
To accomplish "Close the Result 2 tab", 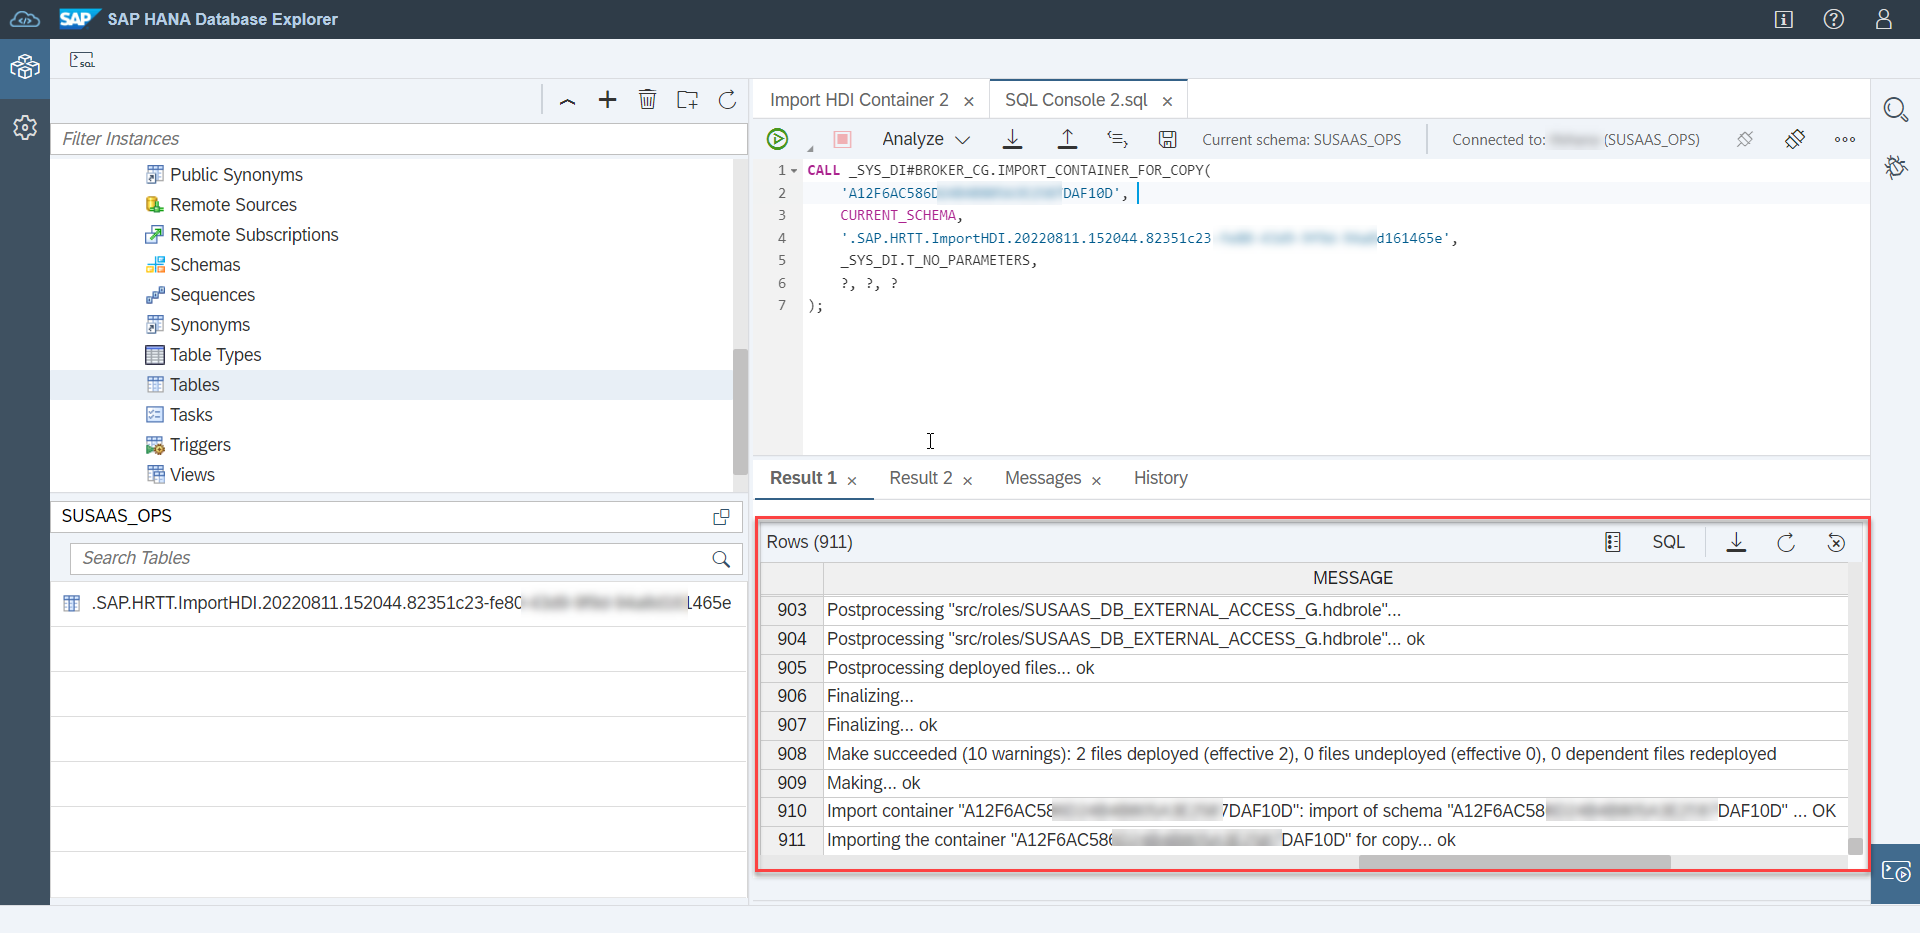I will tap(967, 481).
